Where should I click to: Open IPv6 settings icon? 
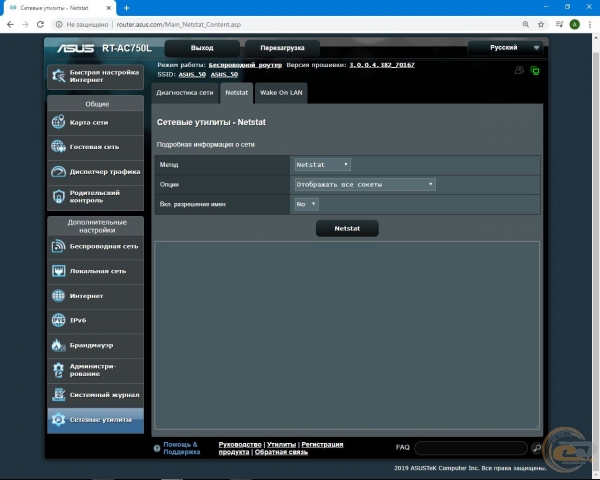pyautogui.click(x=59, y=320)
